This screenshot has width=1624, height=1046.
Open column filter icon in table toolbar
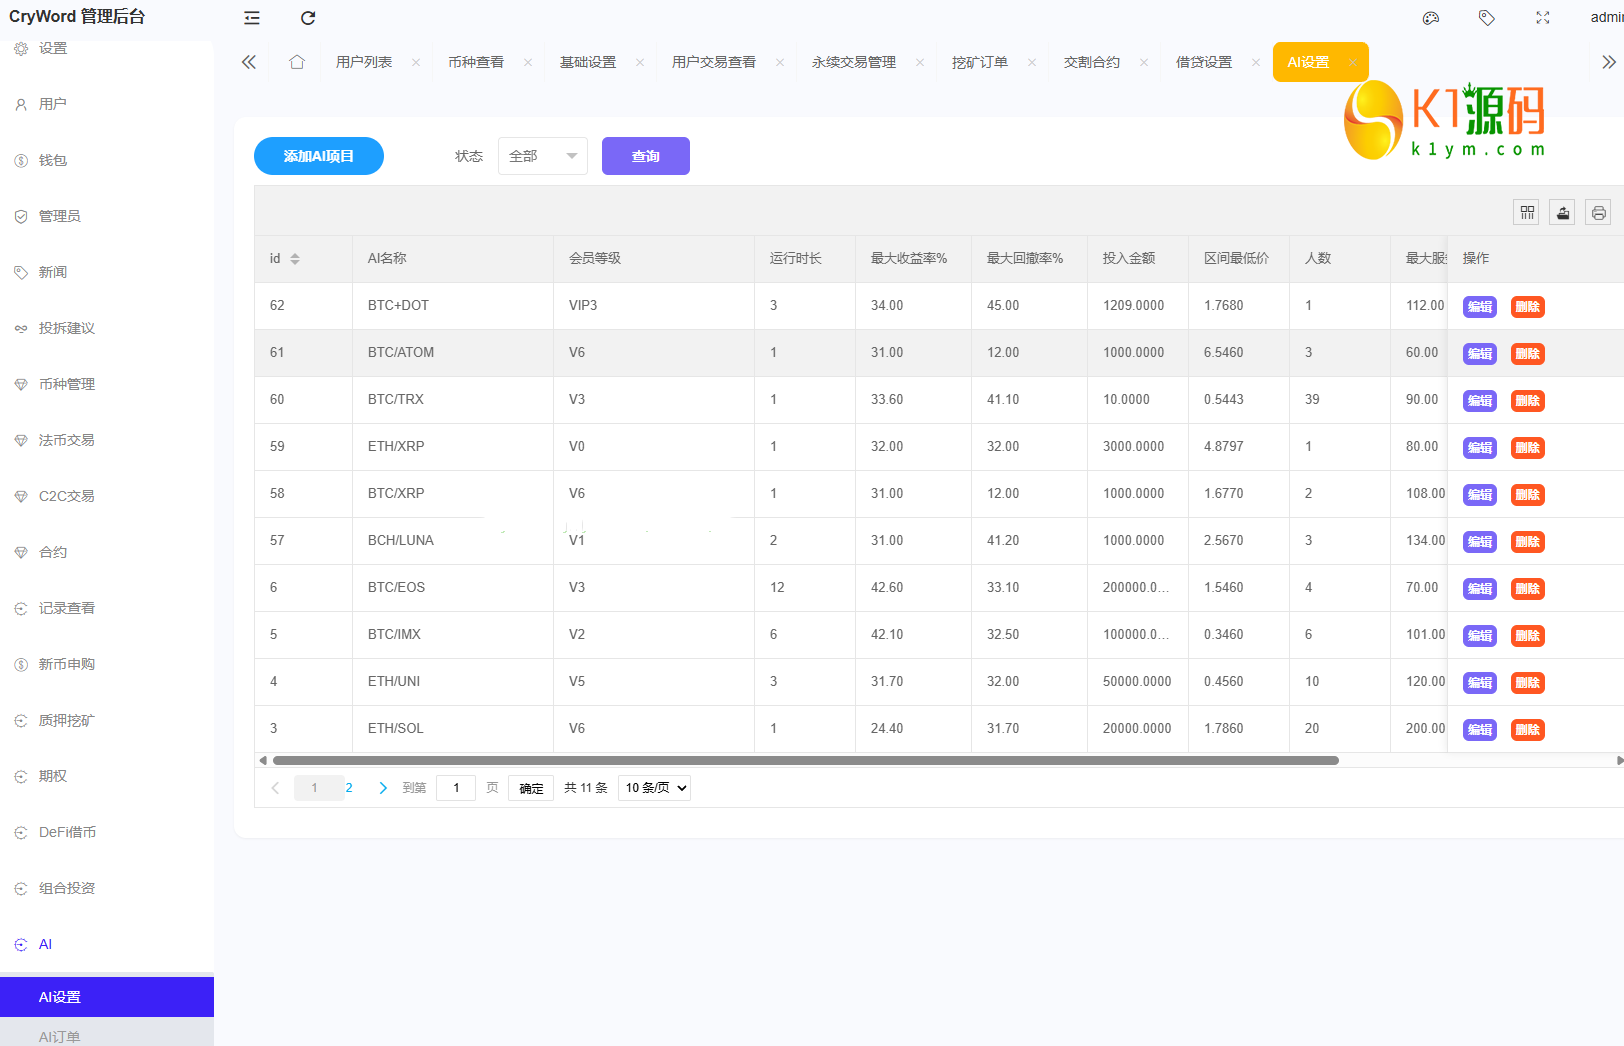[1527, 212]
